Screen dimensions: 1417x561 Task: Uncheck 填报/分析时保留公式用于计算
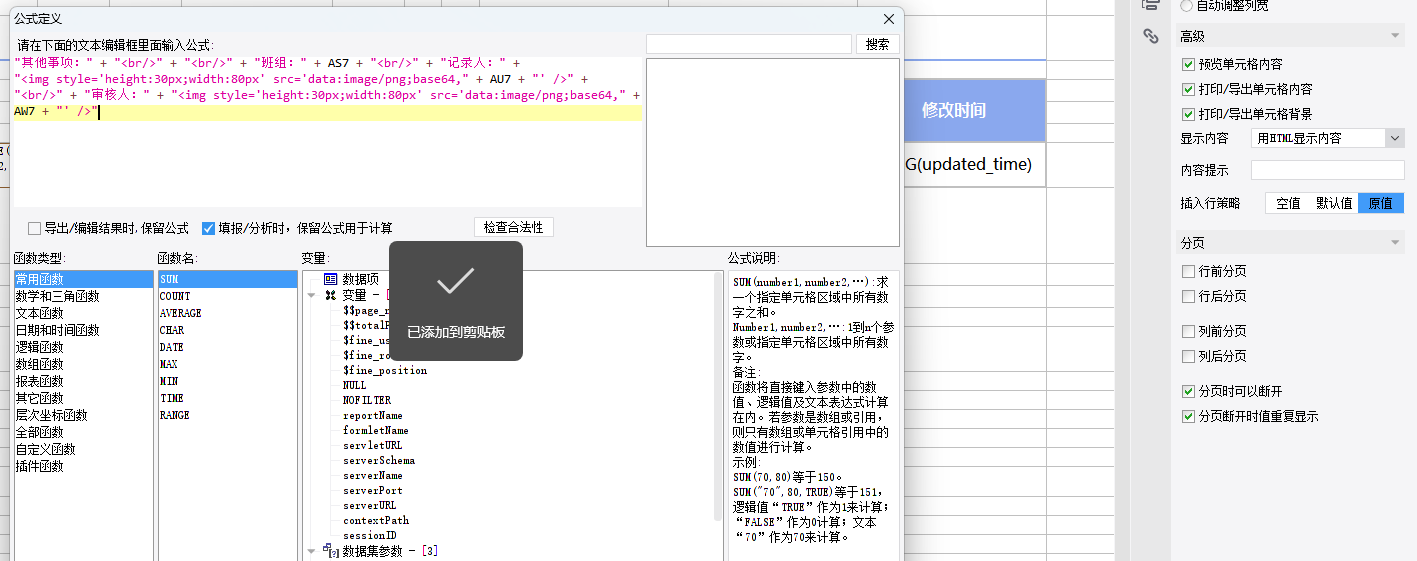(x=209, y=228)
